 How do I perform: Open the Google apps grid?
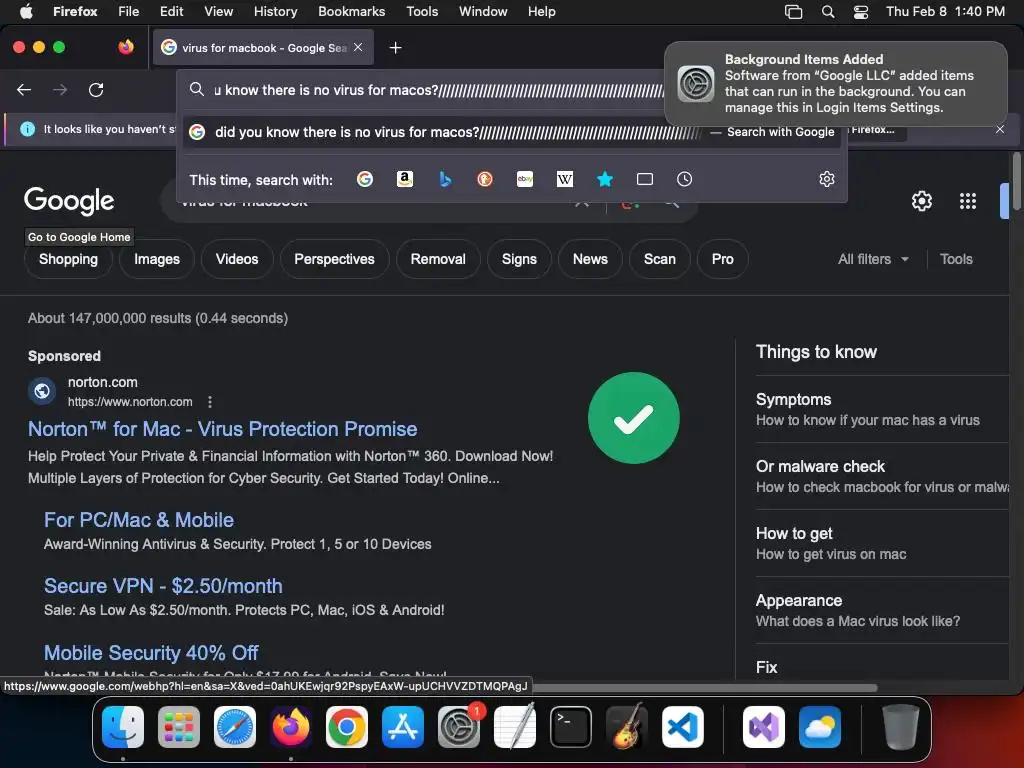point(968,201)
